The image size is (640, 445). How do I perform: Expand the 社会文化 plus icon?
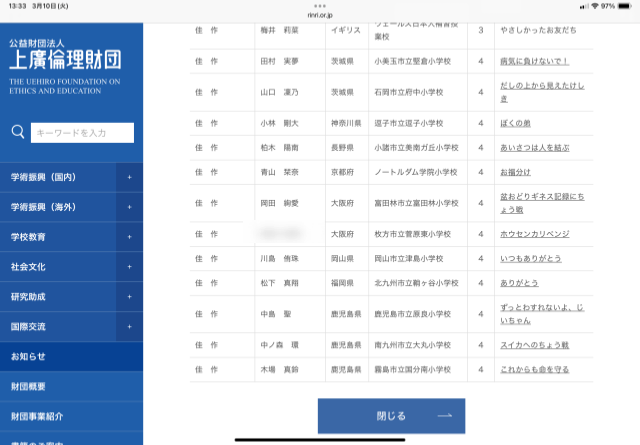coord(129,267)
